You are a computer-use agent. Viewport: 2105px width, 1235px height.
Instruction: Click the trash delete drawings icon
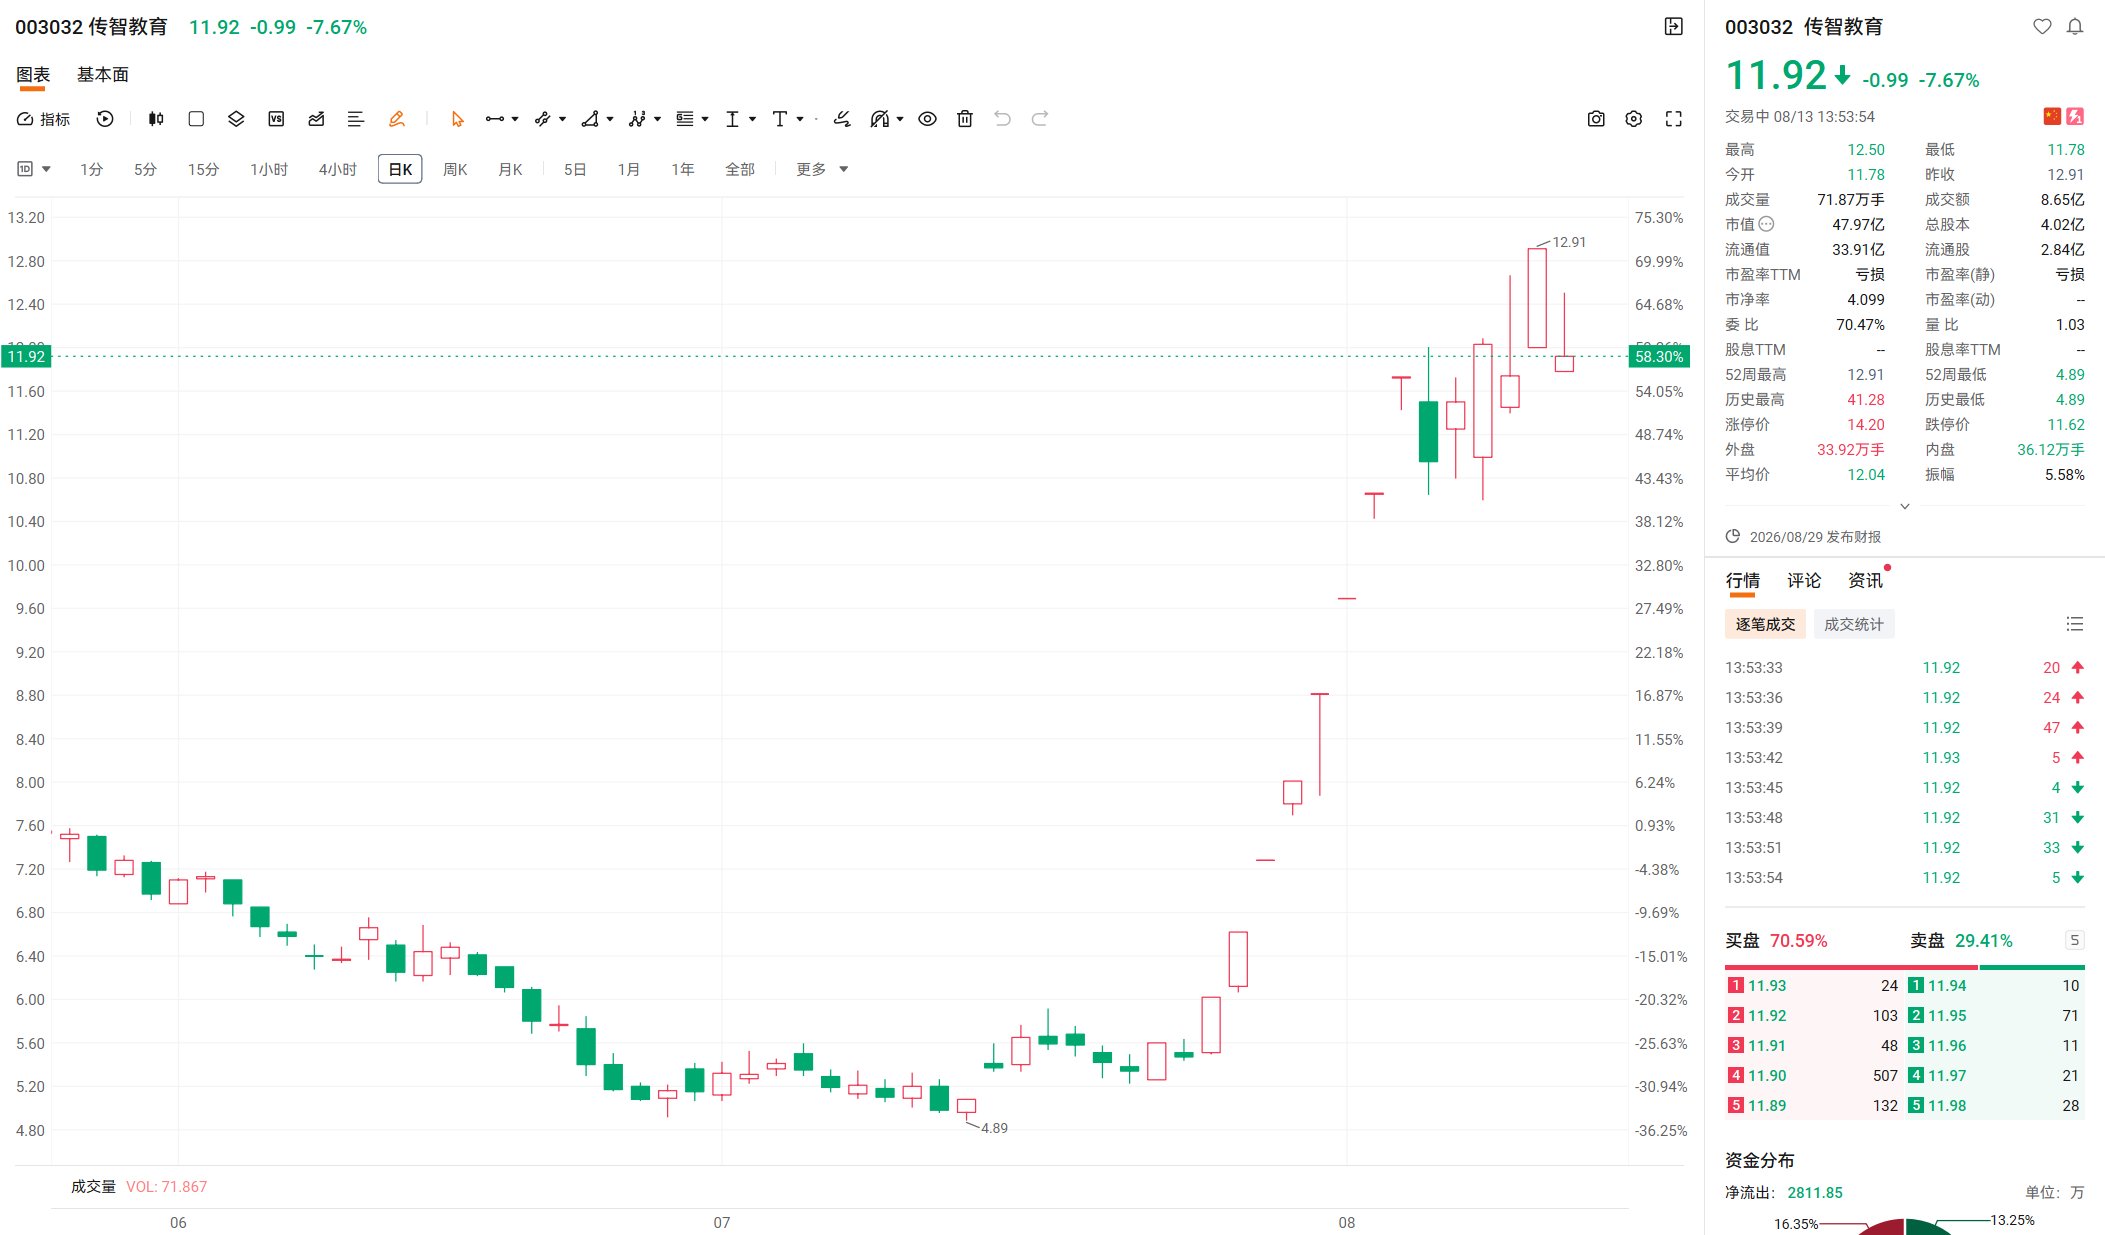click(x=965, y=119)
